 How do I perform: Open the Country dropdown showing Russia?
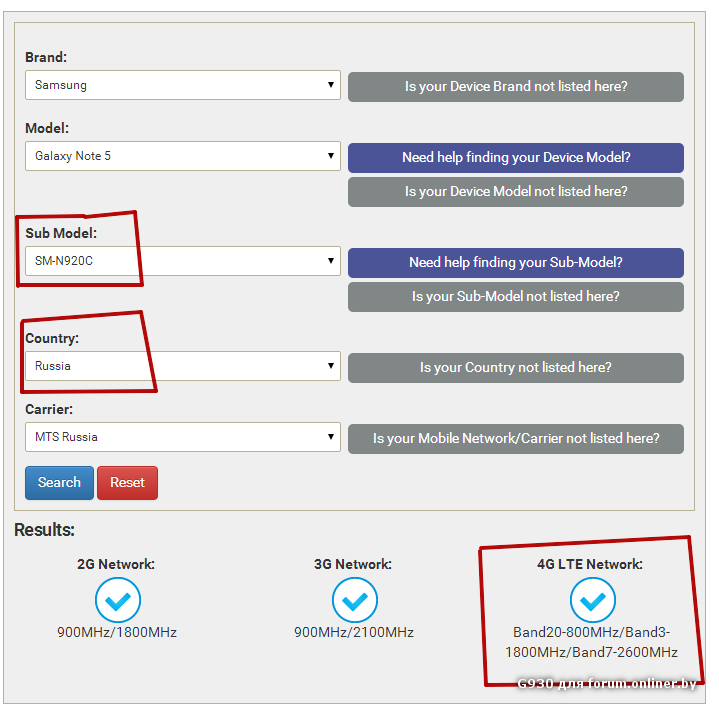(183, 366)
